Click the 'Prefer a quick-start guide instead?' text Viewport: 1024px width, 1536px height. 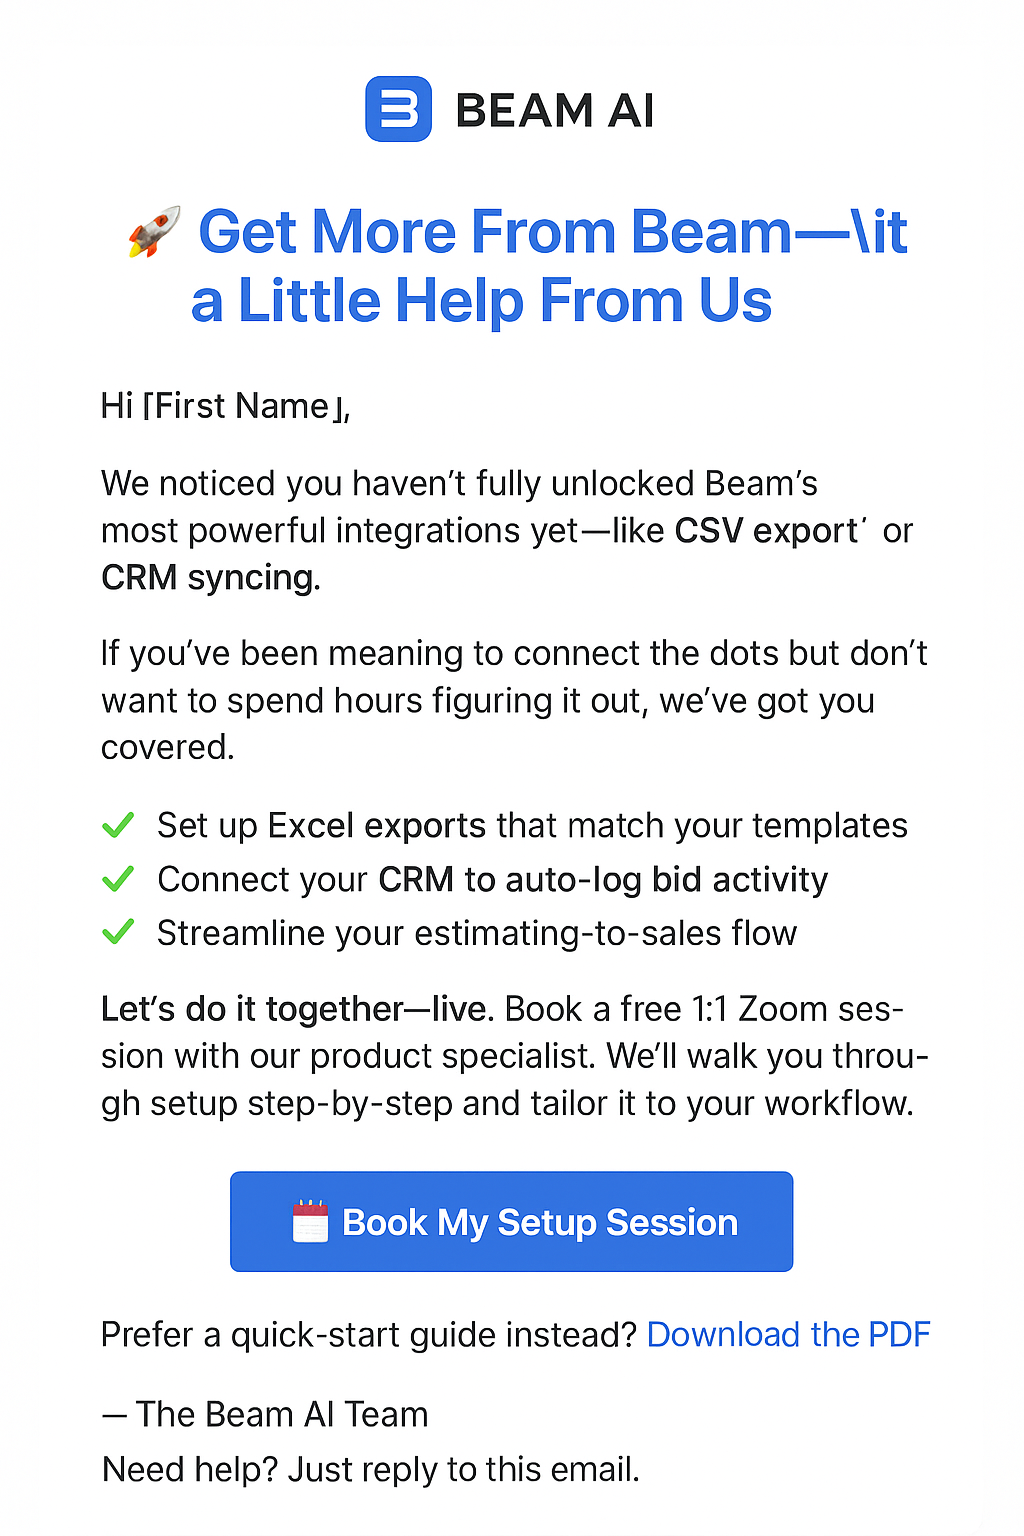369,1335
